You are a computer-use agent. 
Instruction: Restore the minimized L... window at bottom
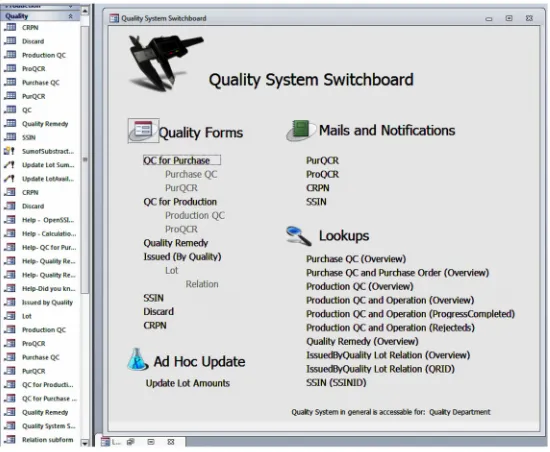pyautogui.click(x=130, y=442)
